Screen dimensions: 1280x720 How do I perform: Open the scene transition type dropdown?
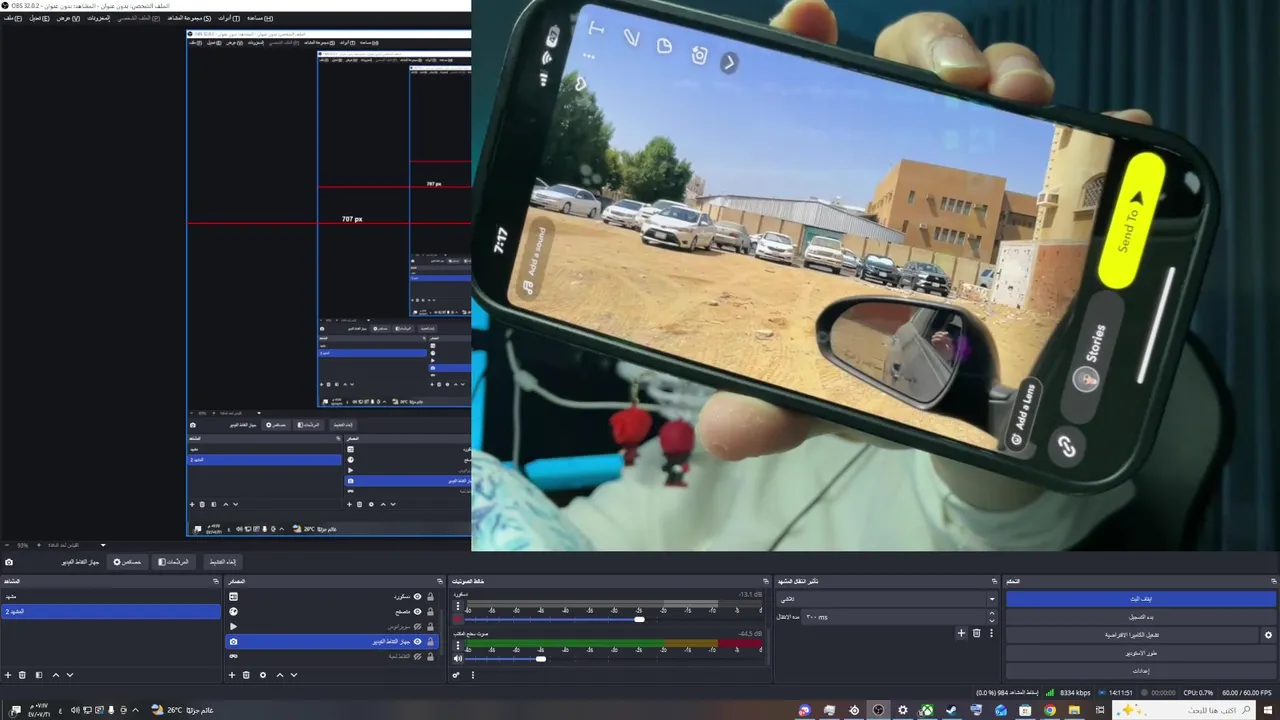[887, 599]
